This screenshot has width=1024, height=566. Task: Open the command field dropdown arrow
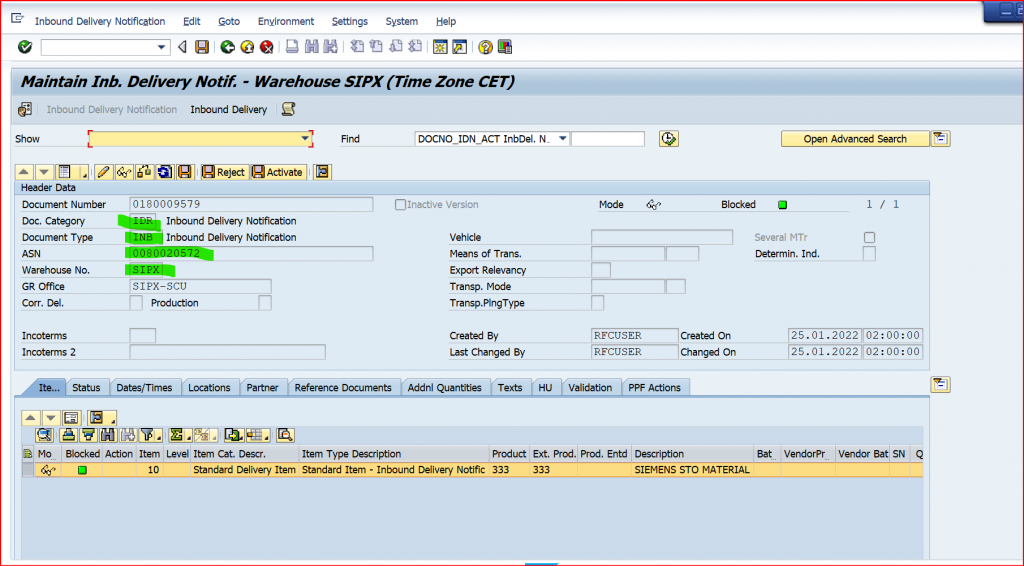[161, 47]
